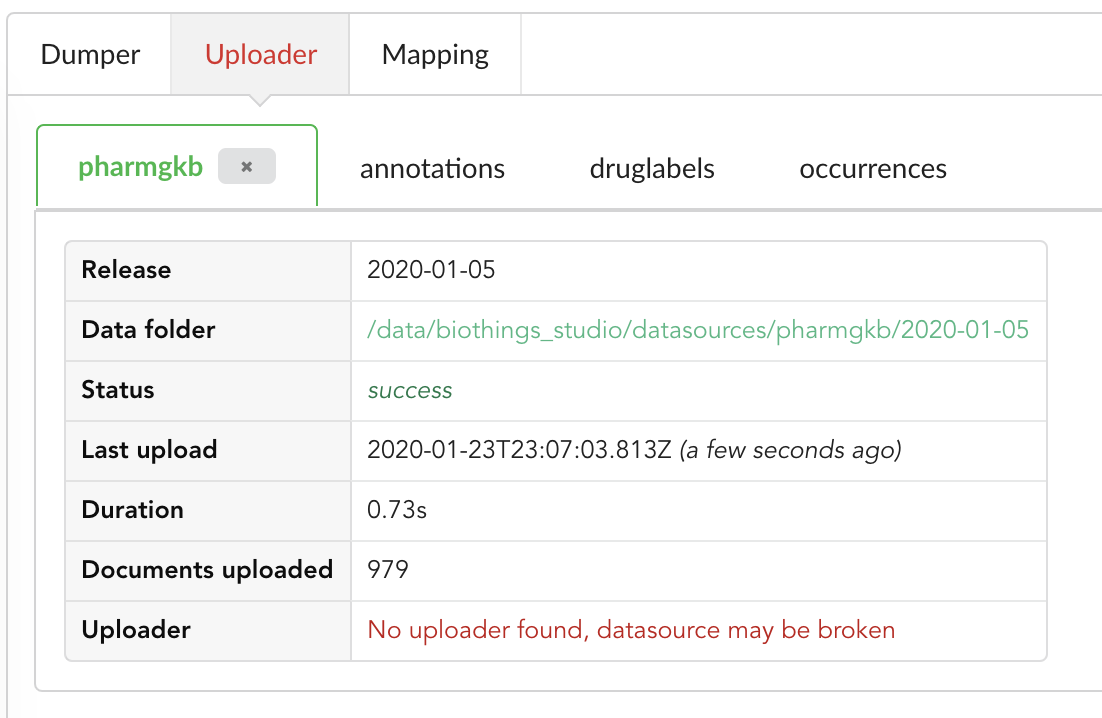Viewport: 1102px width, 718px height.
Task: Click the Uploader row label in table
Action: tap(136, 630)
